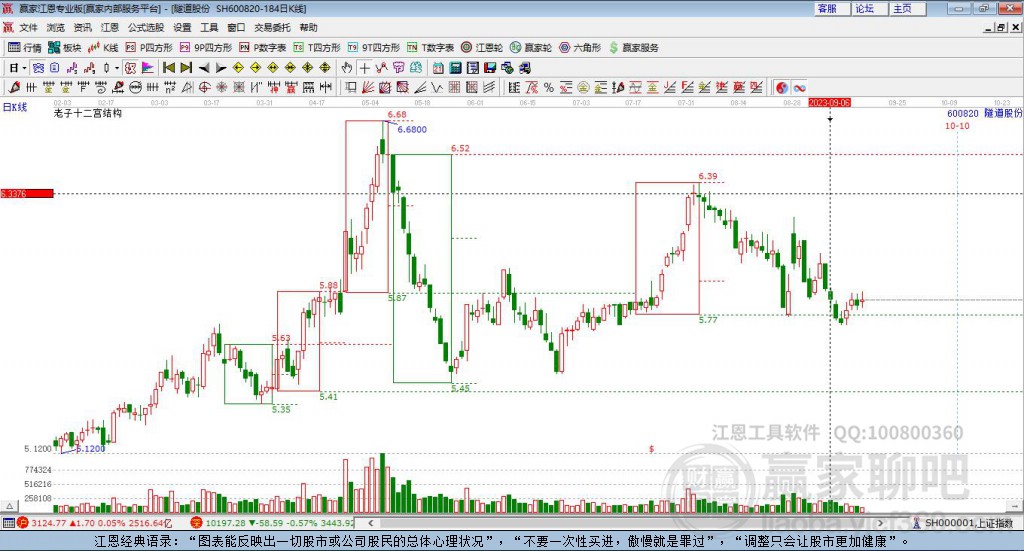Open the 资讯 menu
1024x551 pixels.
83,27
